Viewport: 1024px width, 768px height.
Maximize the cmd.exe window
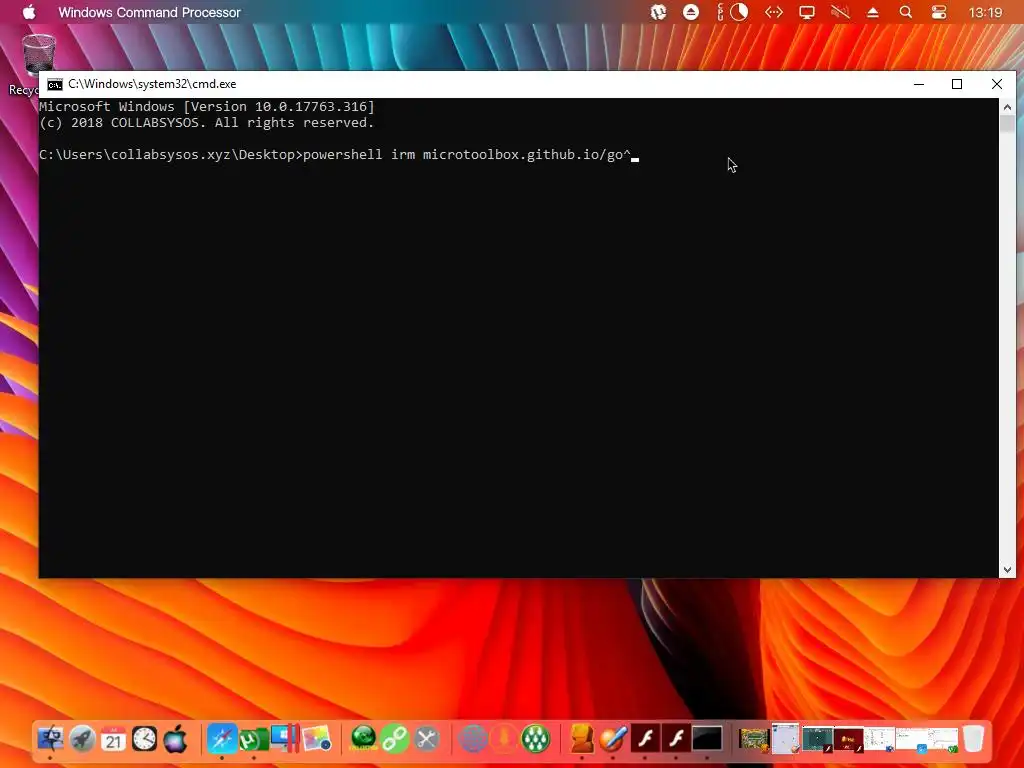pyautogui.click(x=957, y=84)
